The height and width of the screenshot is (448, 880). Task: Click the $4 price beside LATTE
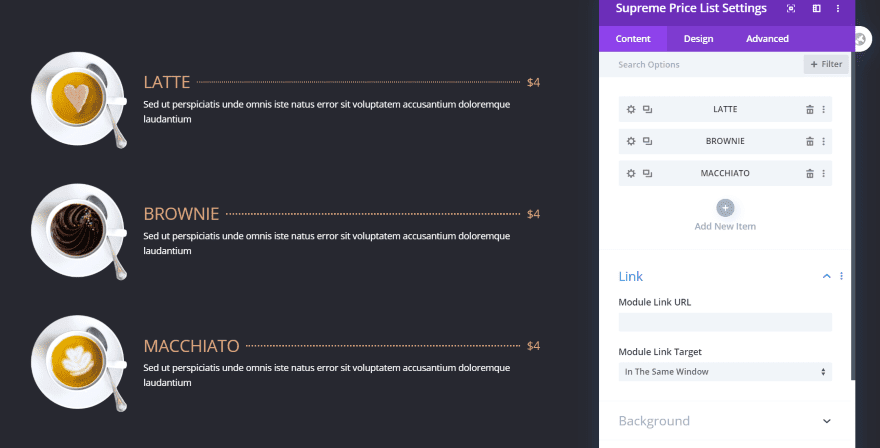(533, 83)
